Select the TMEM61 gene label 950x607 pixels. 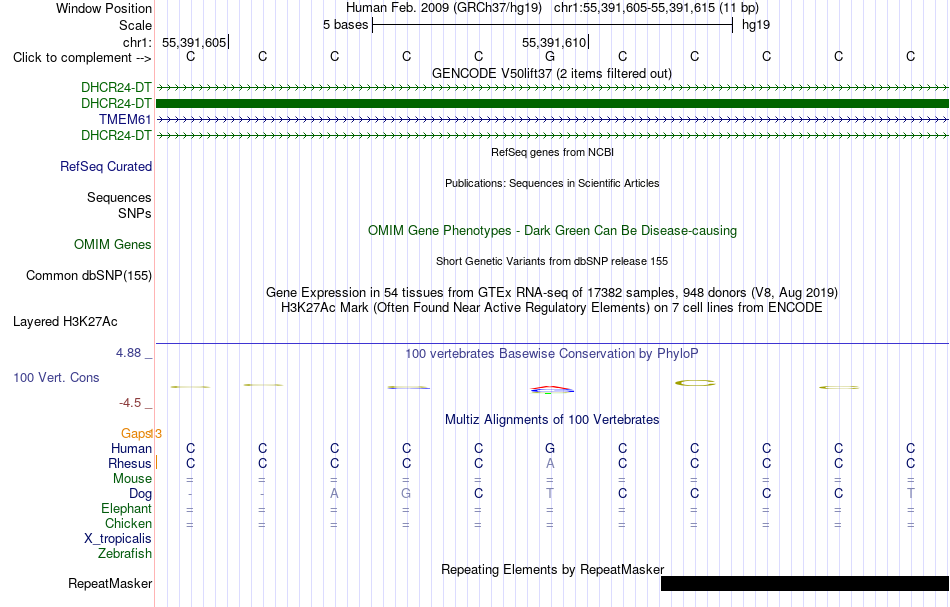[125, 119]
